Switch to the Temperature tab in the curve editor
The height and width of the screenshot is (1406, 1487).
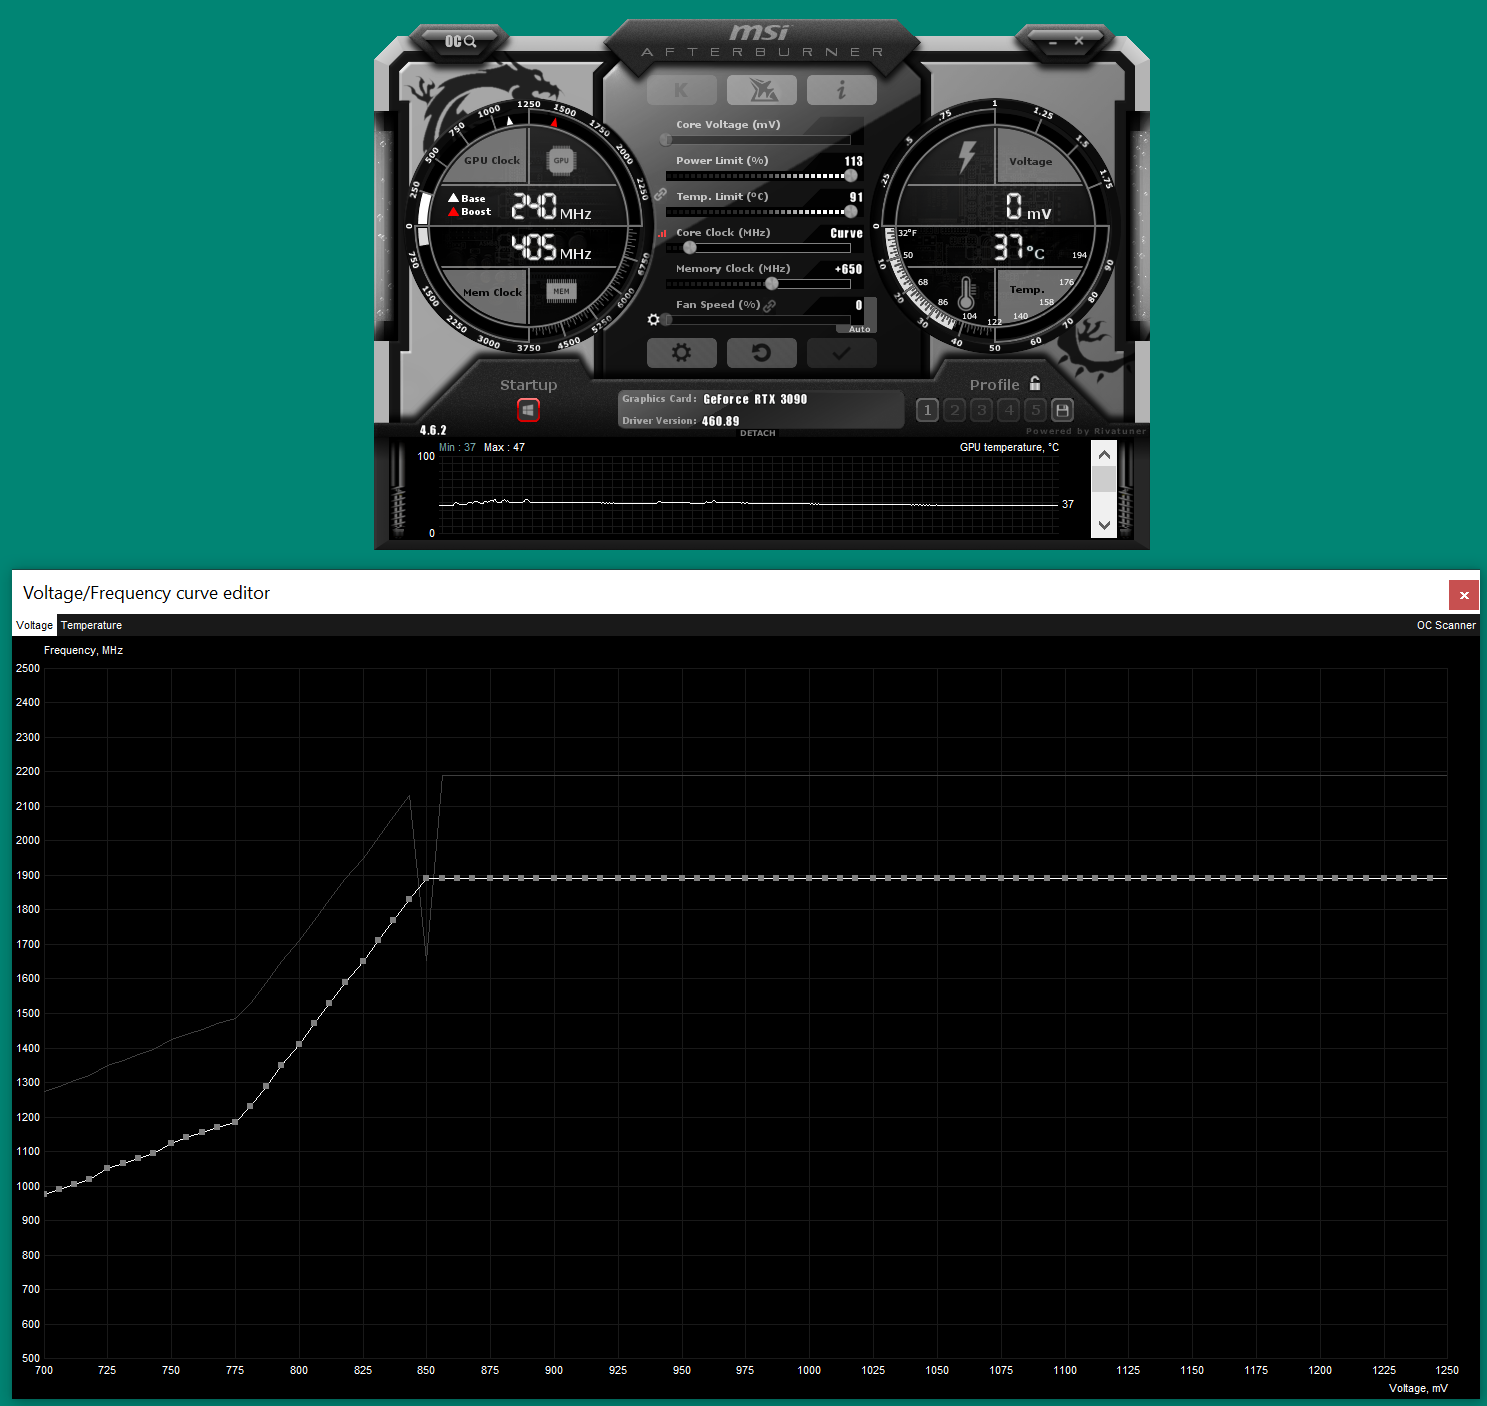[91, 625]
